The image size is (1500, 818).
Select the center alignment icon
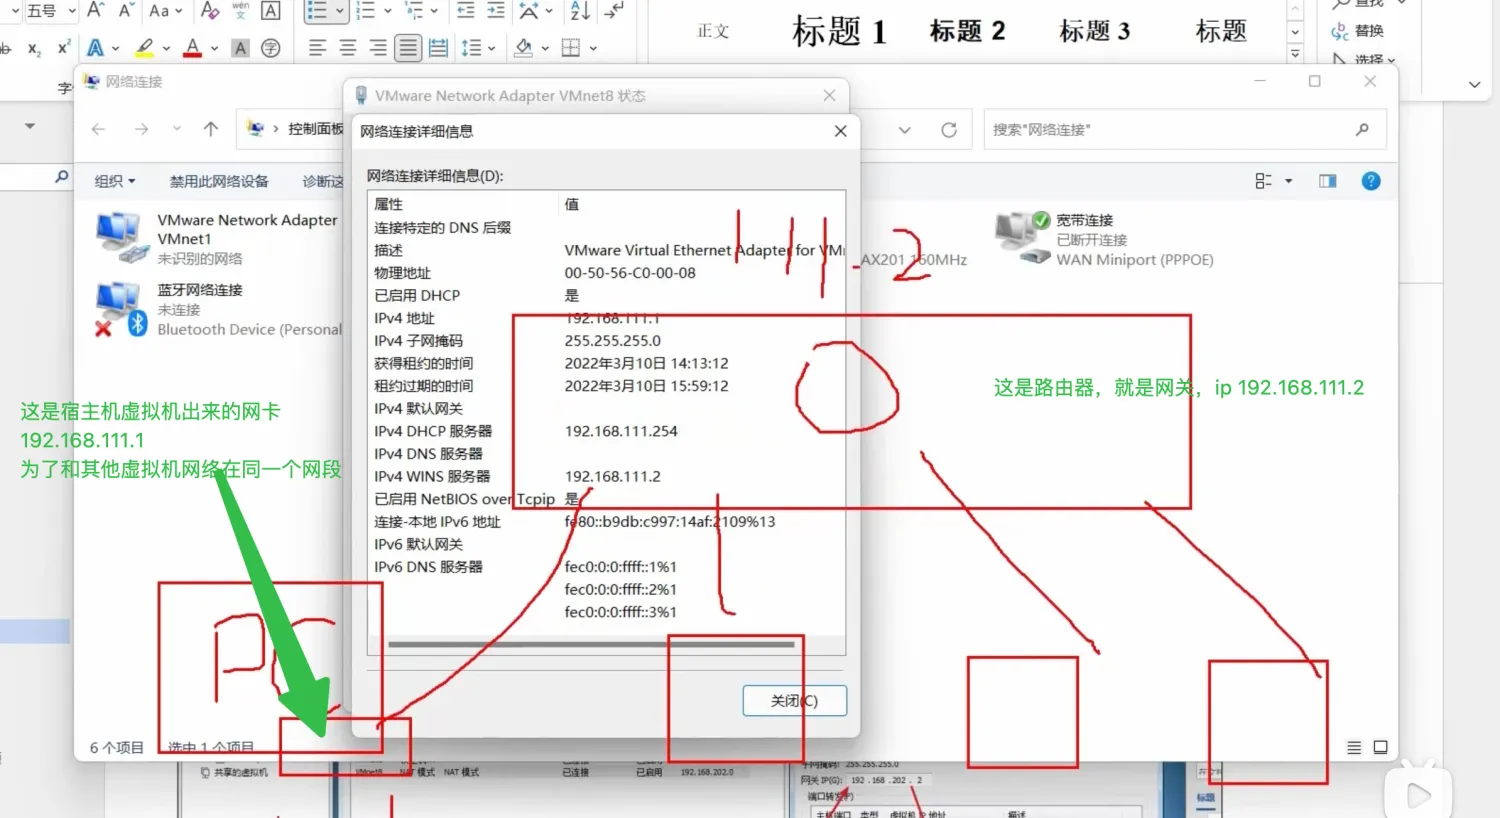(x=348, y=47)
